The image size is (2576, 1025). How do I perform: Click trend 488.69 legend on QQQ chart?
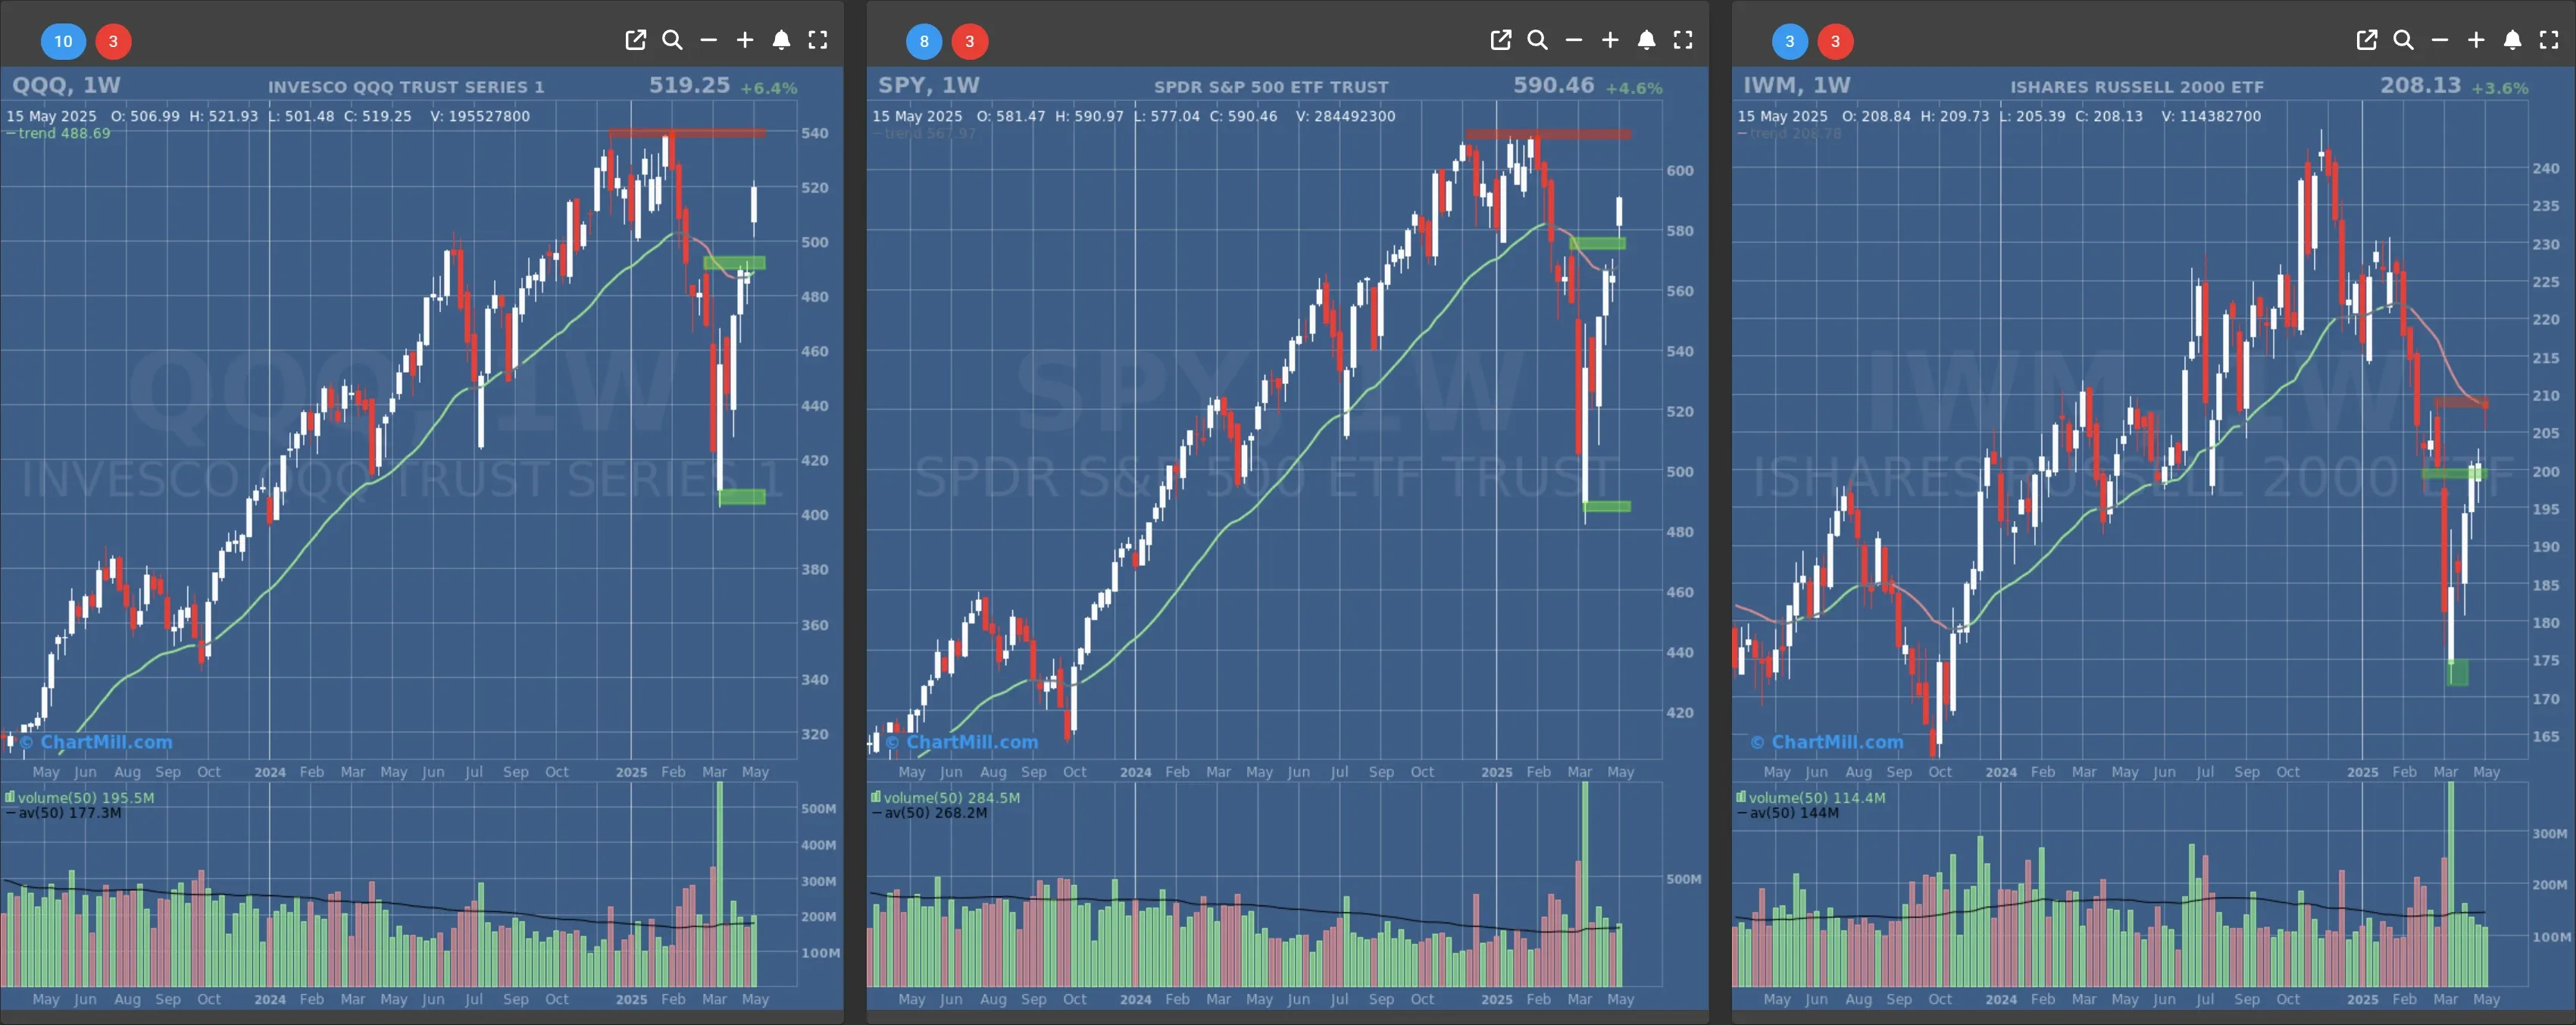point(59,133)
